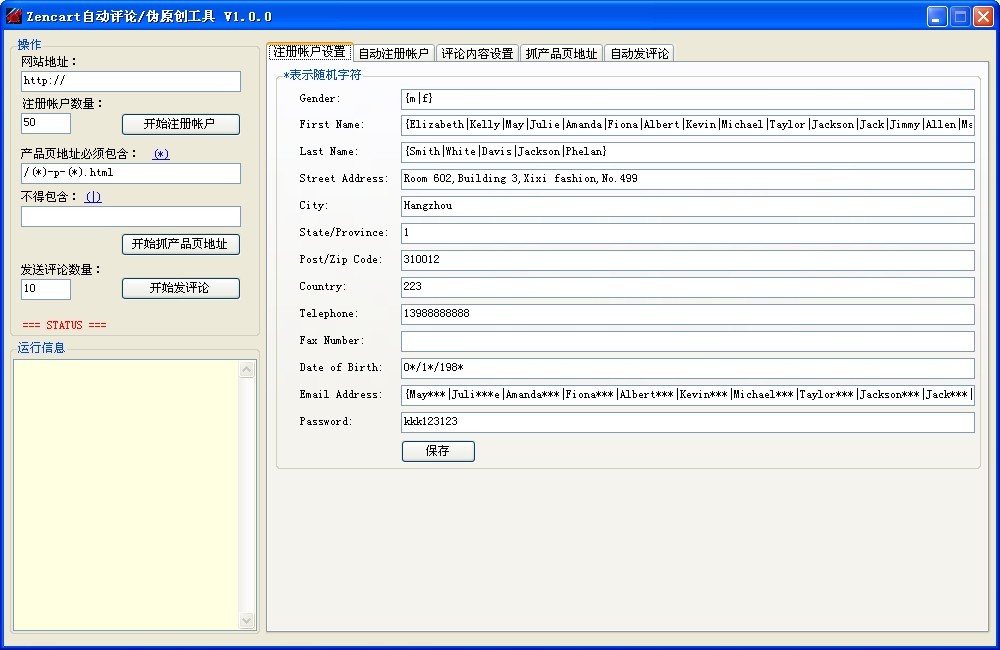Click the (|) separator link
The width and height of the screenshot is (1000, 650).
pyautogui.click(x=93, y=196)
